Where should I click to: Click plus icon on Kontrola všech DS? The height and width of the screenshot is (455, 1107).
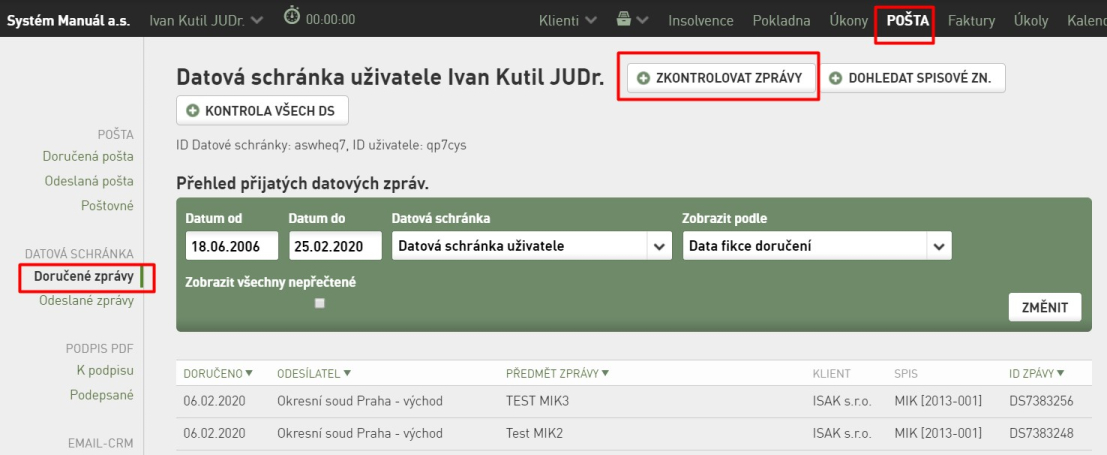click(x=192, y=111)
